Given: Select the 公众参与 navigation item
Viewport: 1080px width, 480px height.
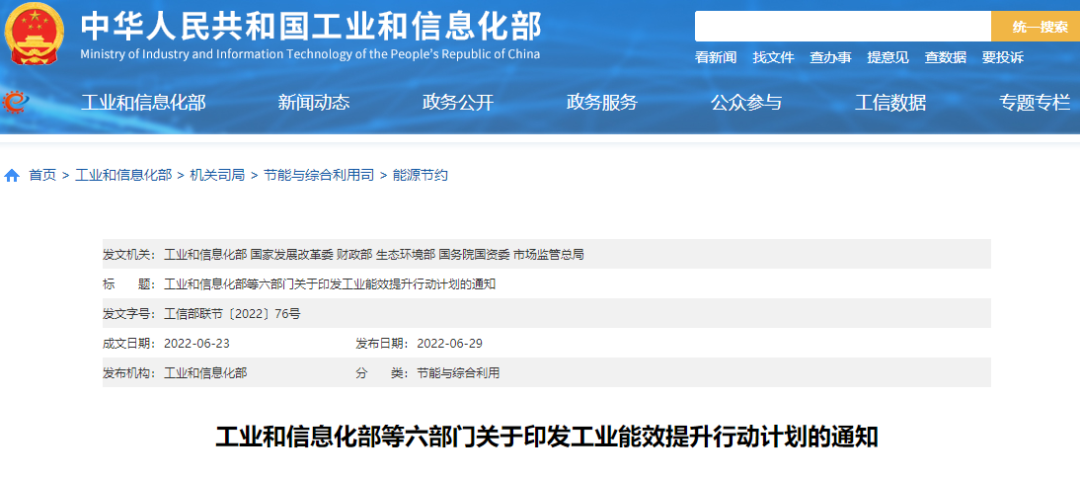Looking at the screenshot, I should [x=746, y=102].
